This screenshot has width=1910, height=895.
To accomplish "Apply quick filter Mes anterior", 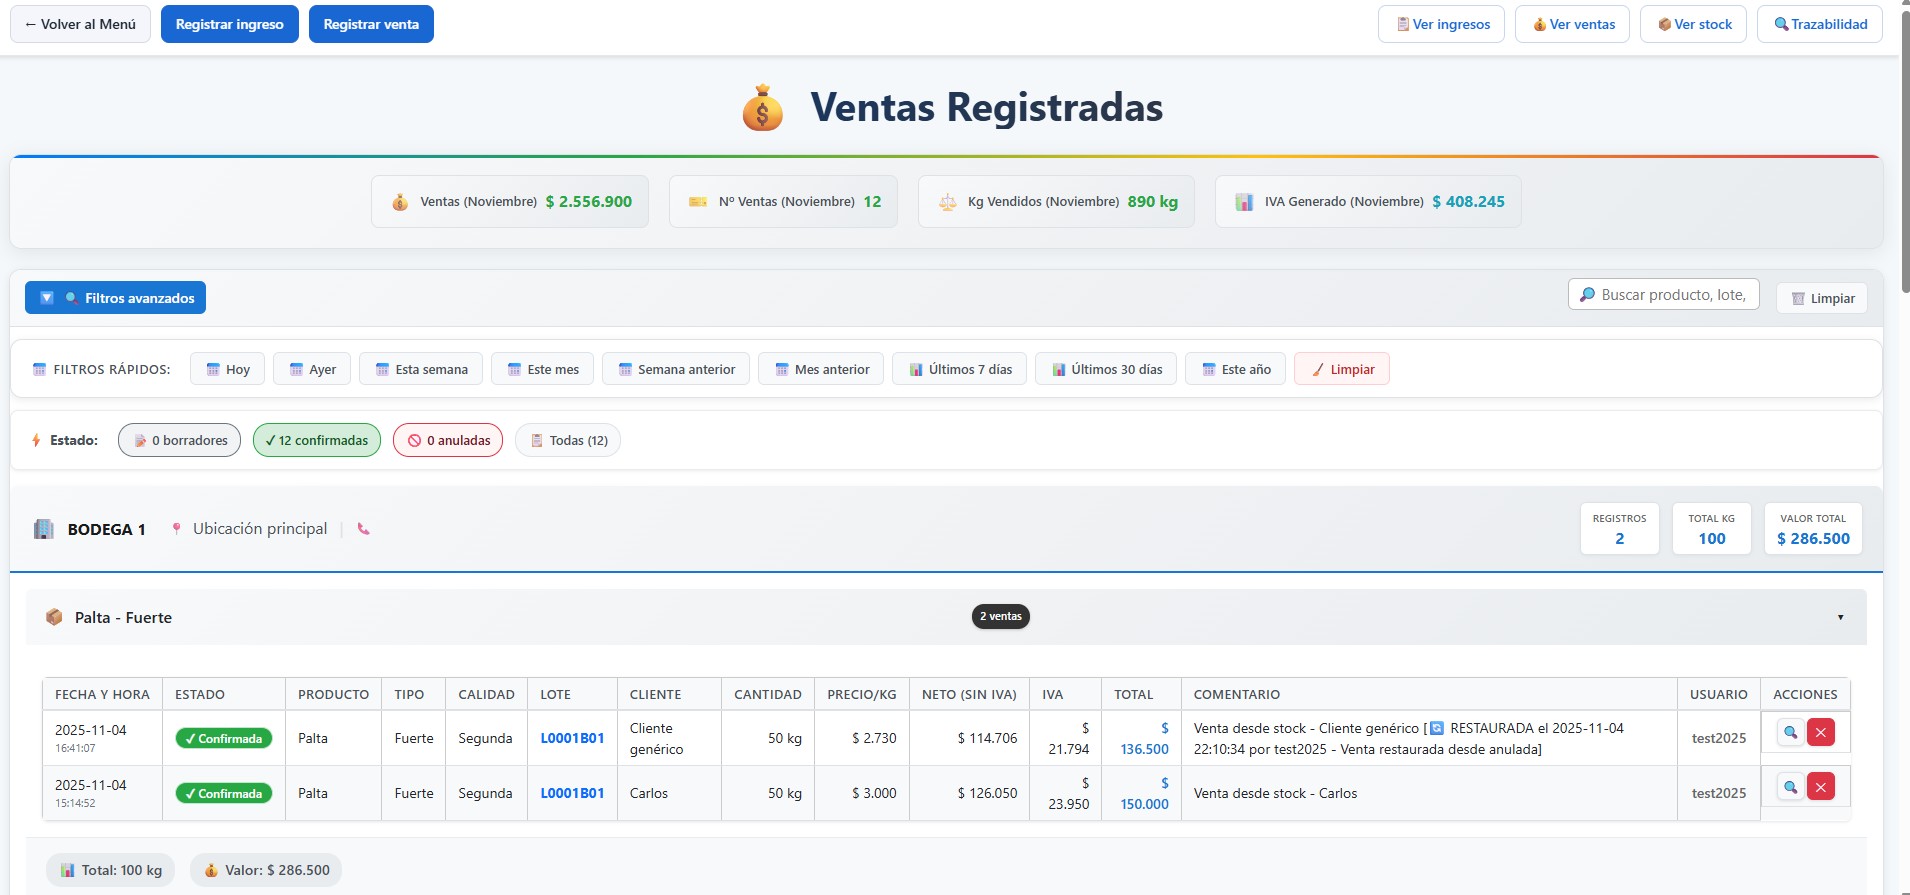I will [x=821, y=369].
